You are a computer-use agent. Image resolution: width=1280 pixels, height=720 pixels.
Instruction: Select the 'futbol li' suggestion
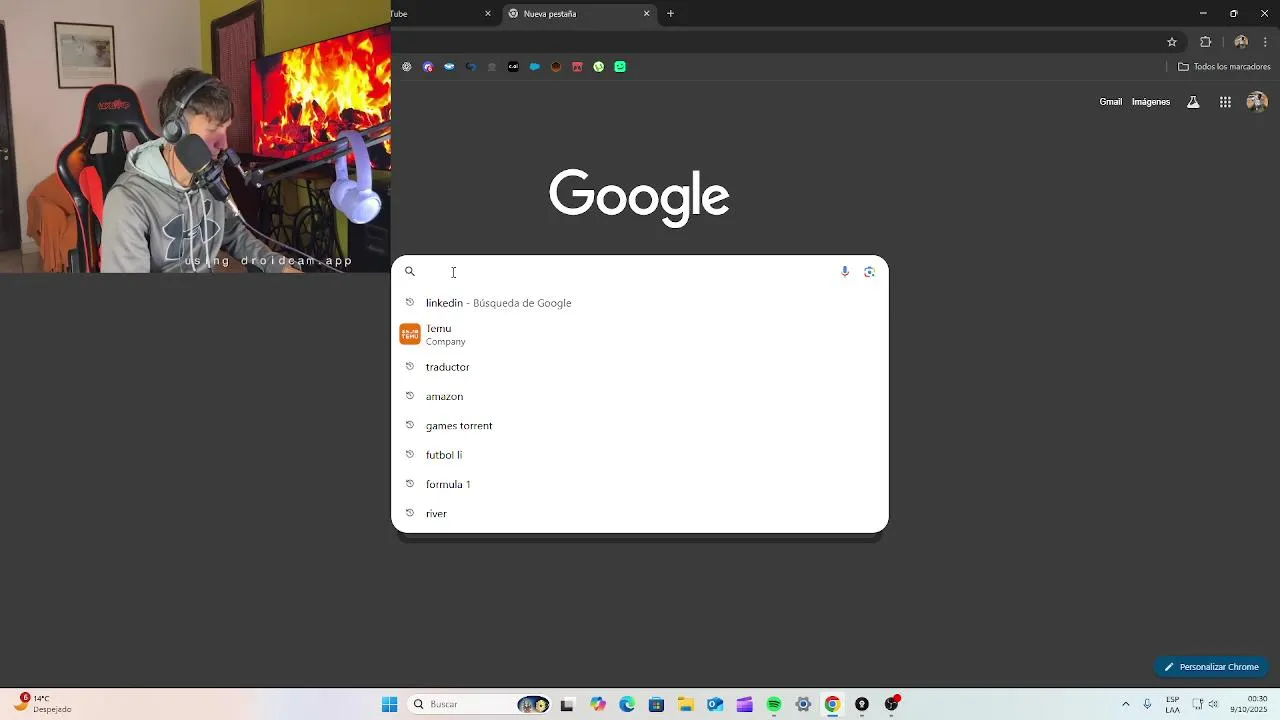coord(640,455)
